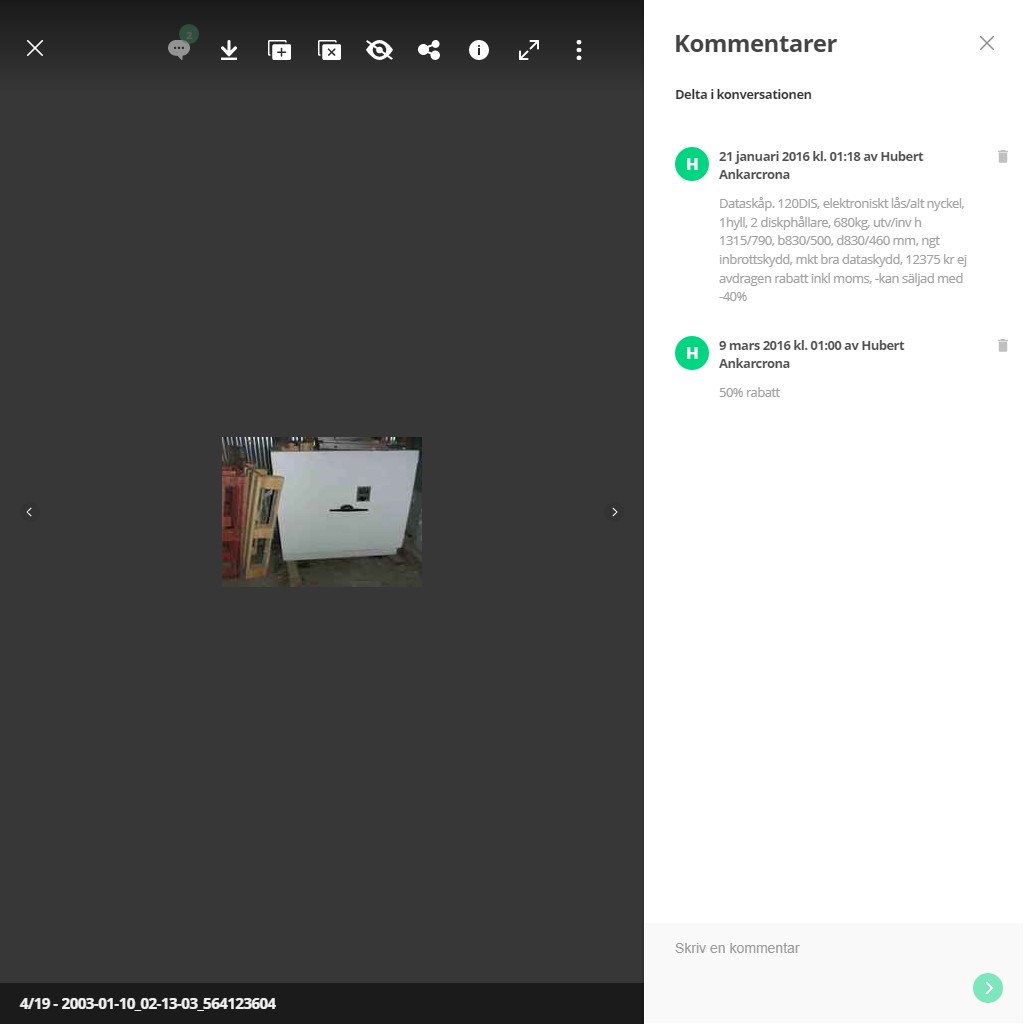The height and width of the screenshot is (1024, 1024).
Task: Select the '50% rabatt' comment text
Action: (749, 392)
